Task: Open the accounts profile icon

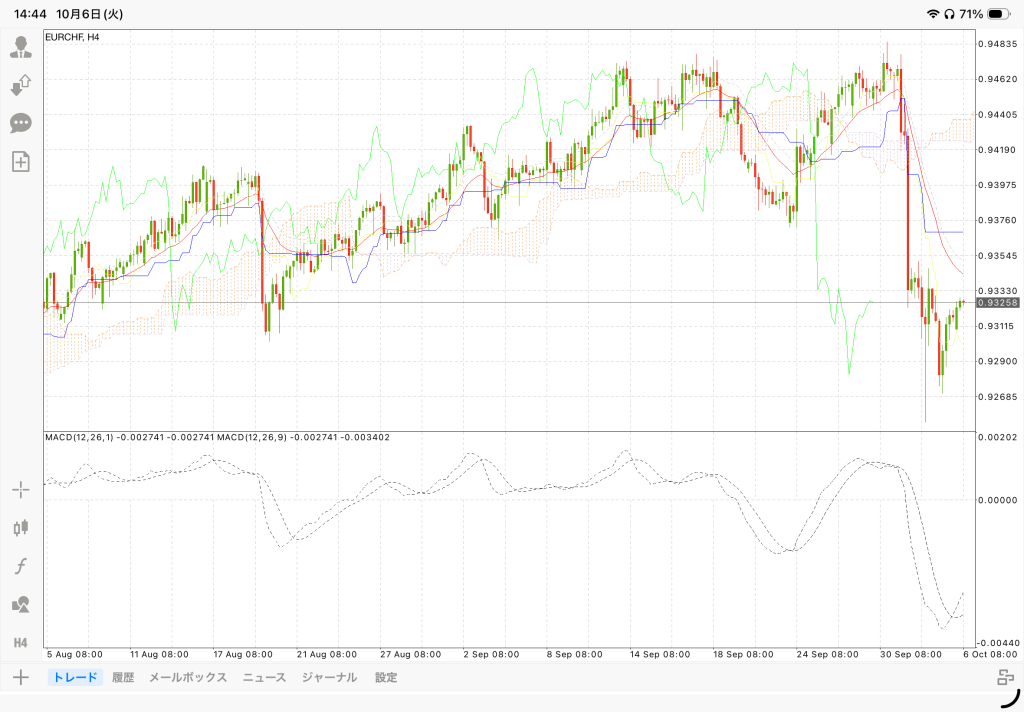Action: click(x=21, y=47)
